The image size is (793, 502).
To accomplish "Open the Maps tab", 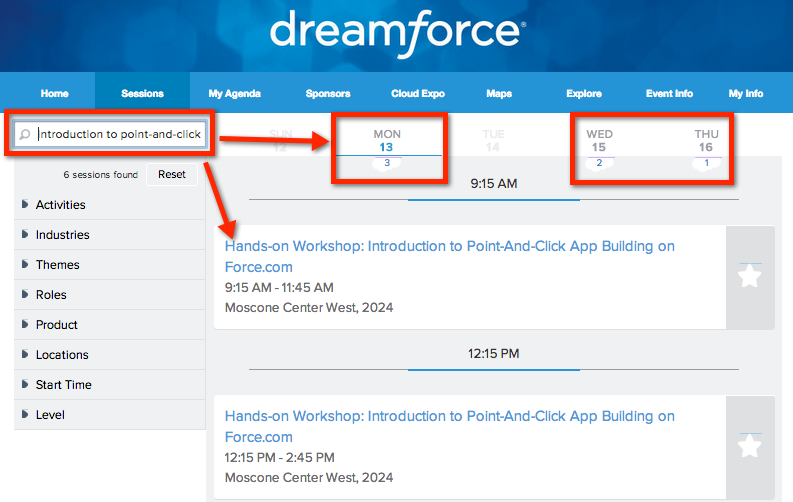I will [499, 94].
